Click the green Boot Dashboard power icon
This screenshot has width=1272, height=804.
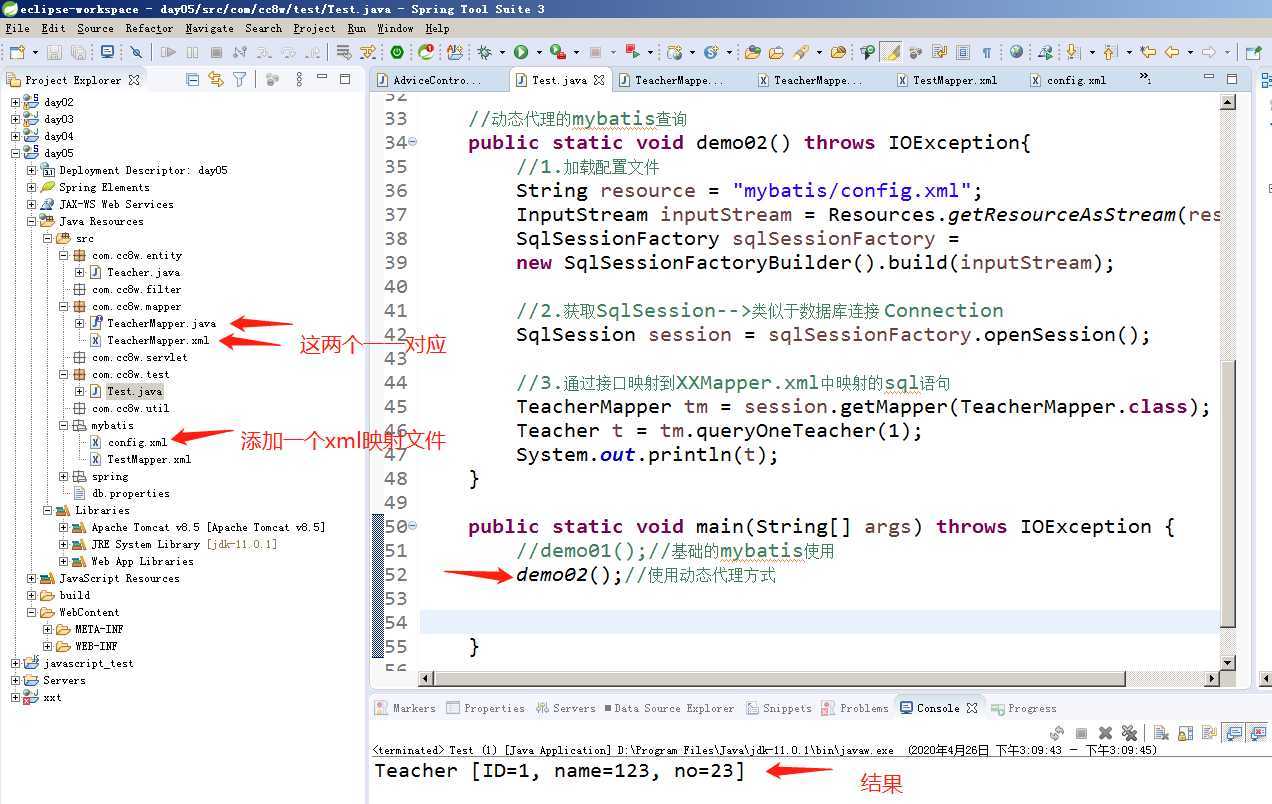[x=397, y=52]
